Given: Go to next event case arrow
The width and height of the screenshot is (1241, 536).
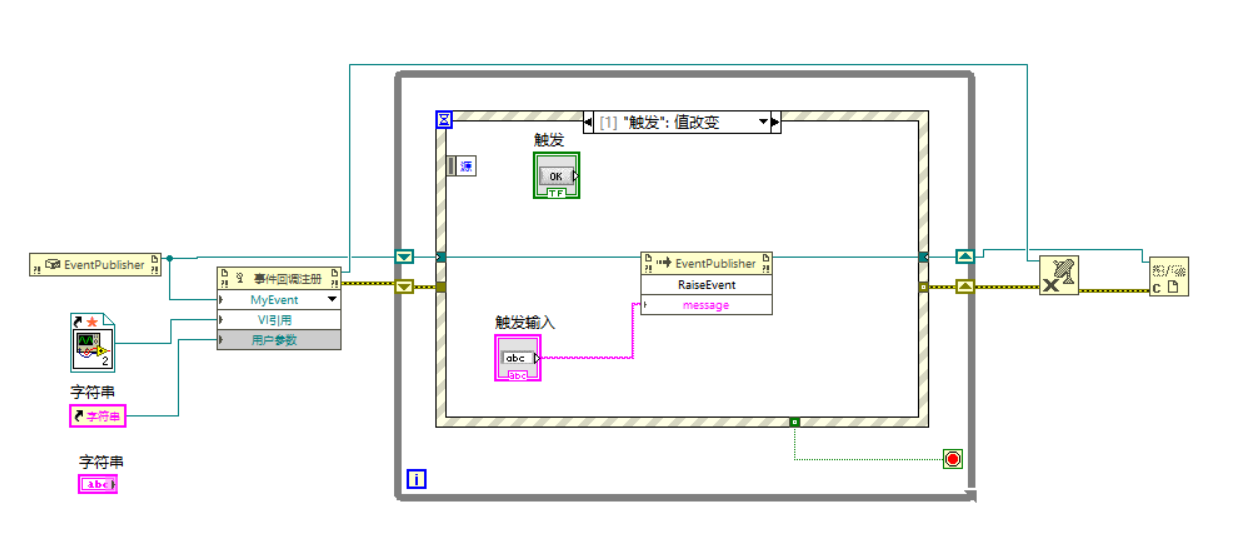Looking at the screenshot, I should tap(775, 122).
